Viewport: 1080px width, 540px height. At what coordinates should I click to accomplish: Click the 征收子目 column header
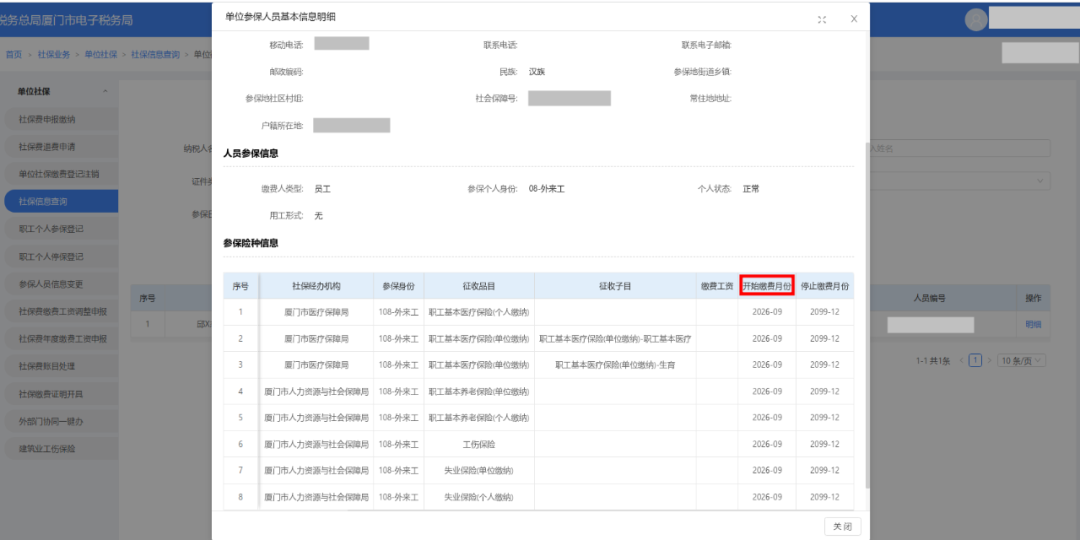pyautogui.click(x=615, y=285)
